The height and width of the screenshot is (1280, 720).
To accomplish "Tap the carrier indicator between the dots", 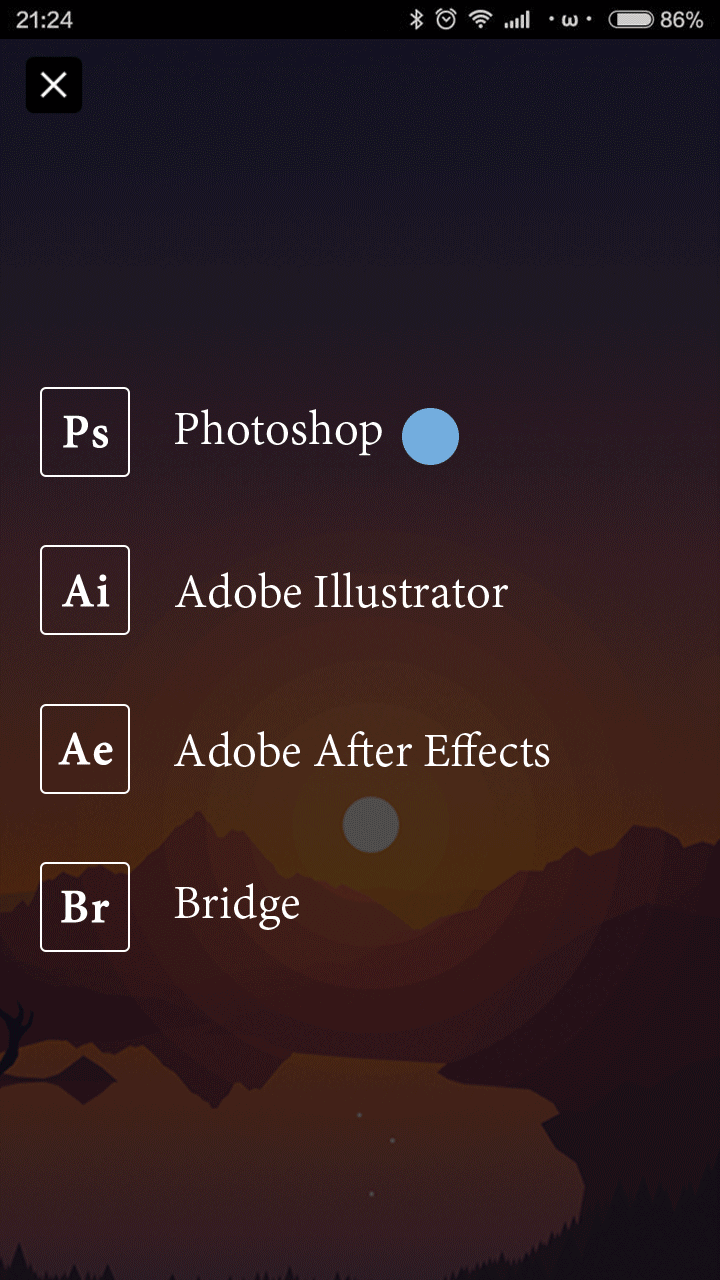I will tap(570, 19).
